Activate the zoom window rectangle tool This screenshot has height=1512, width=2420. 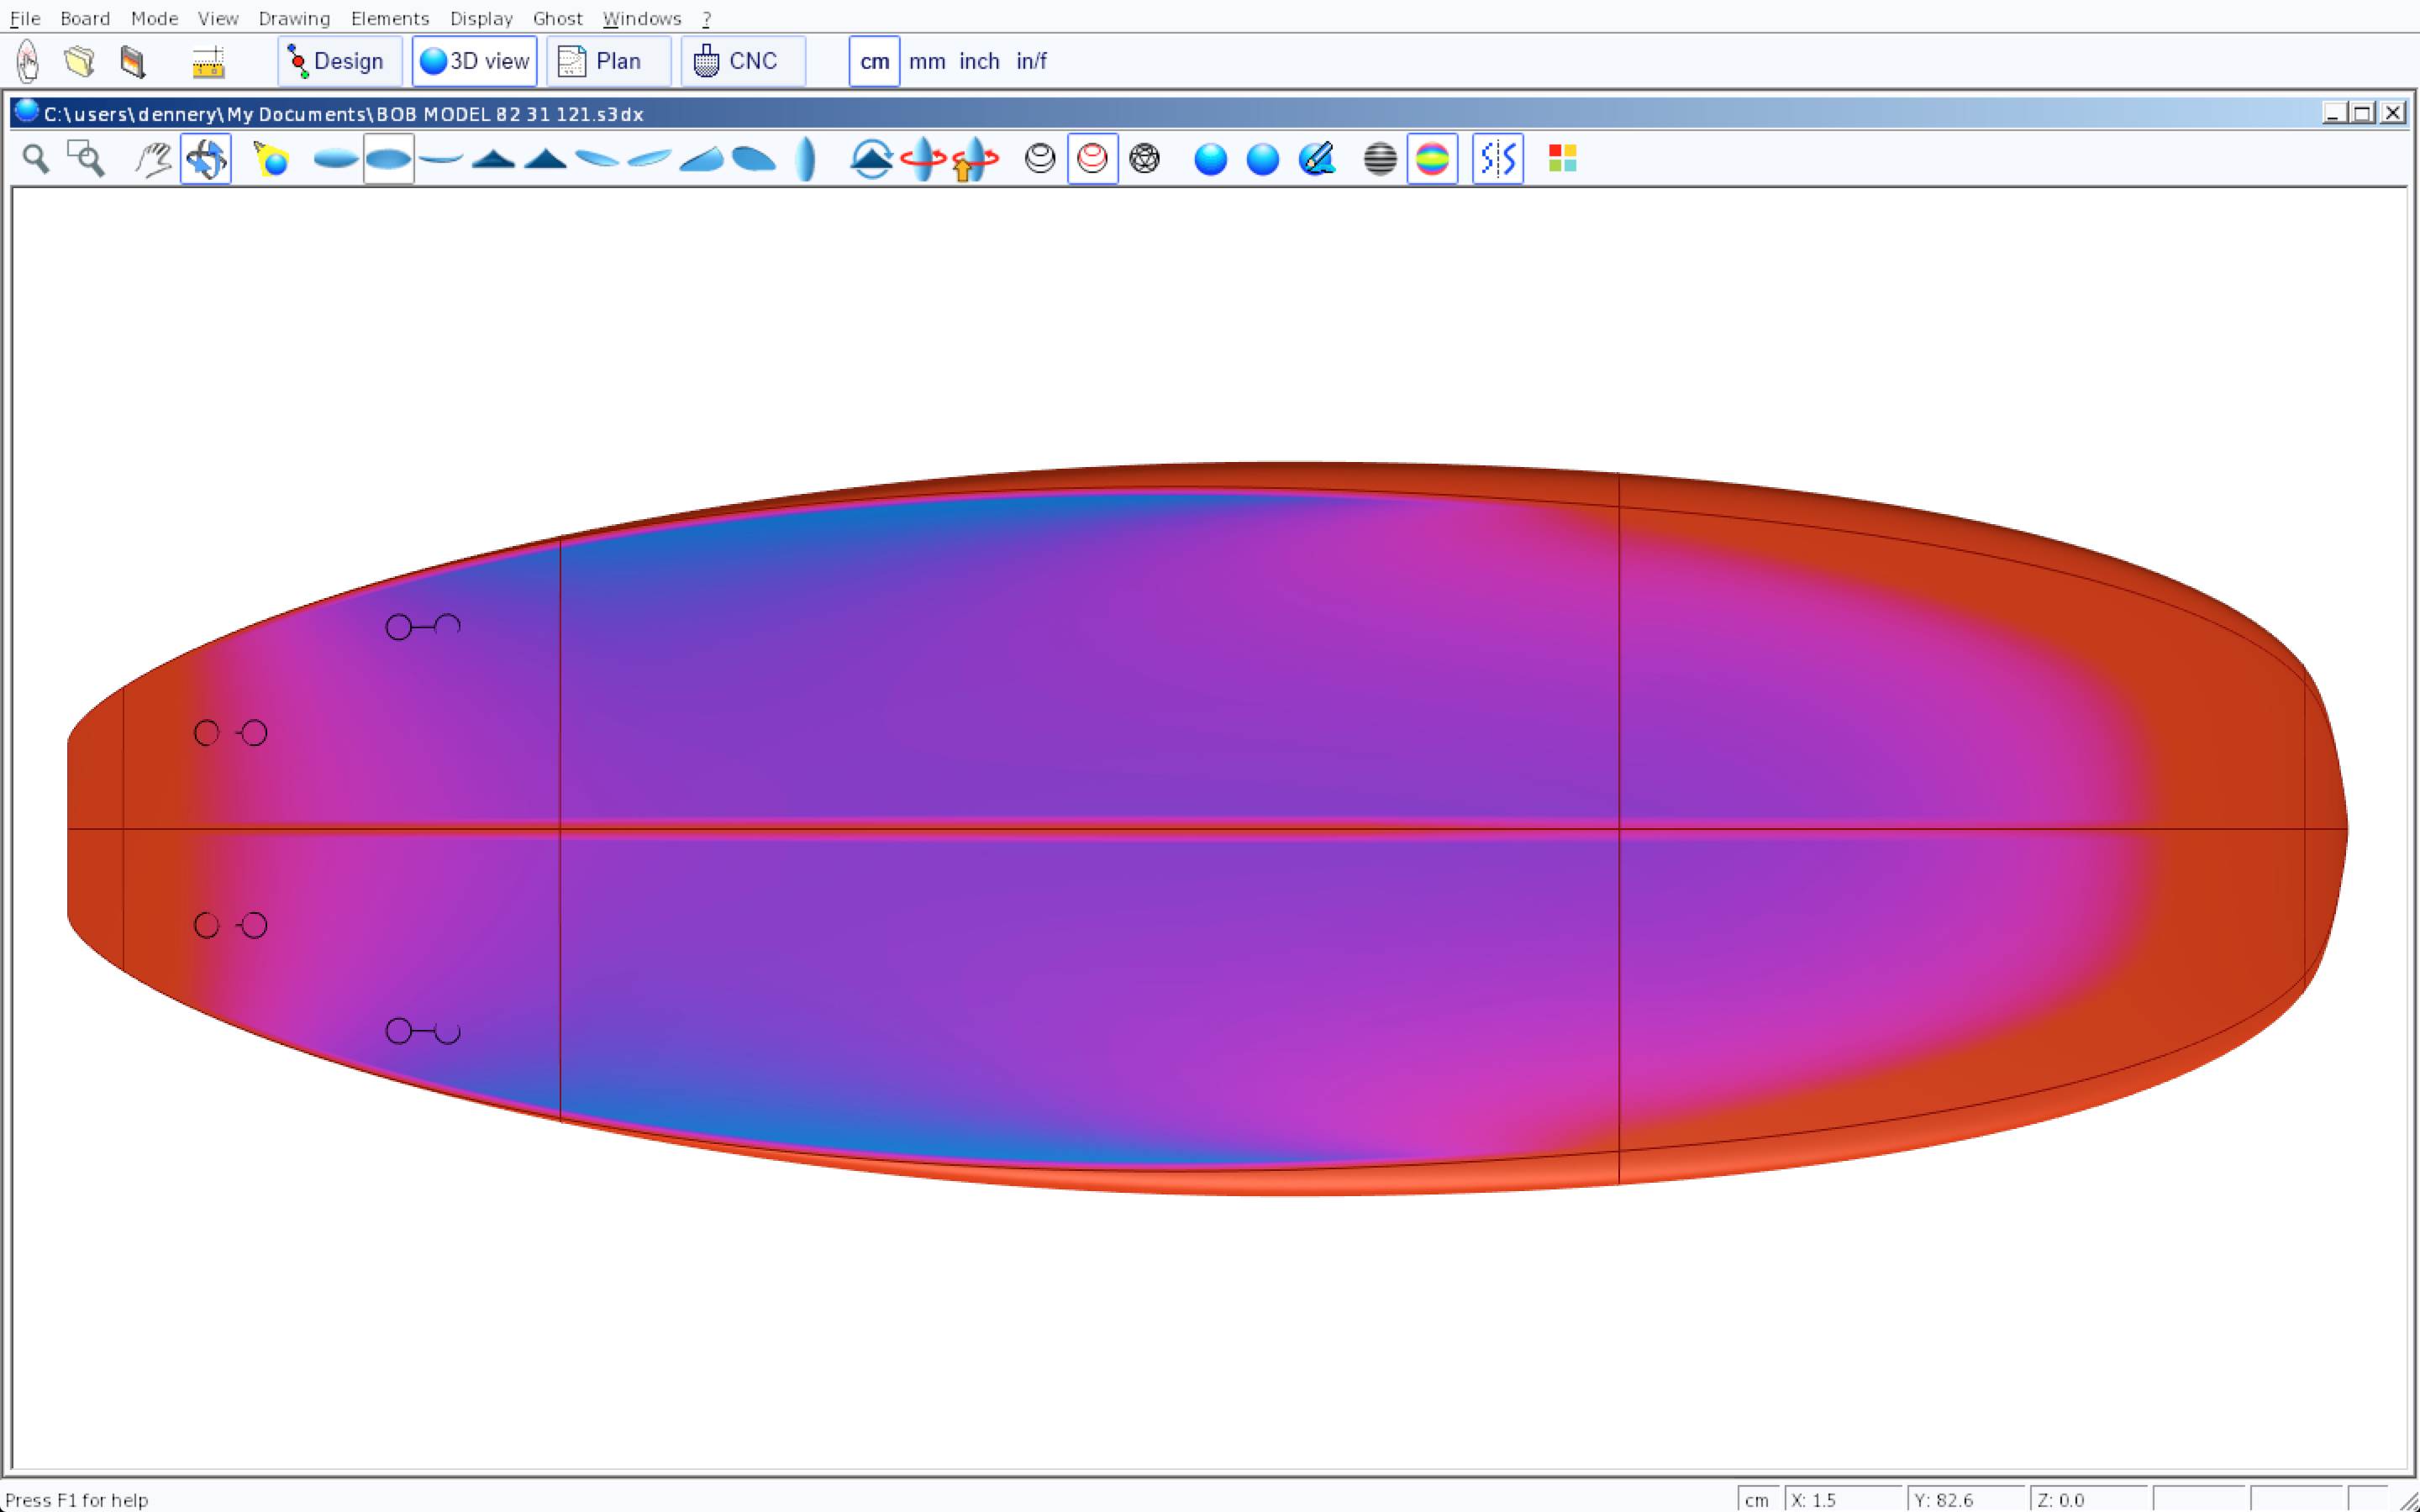tap(86, 159)
